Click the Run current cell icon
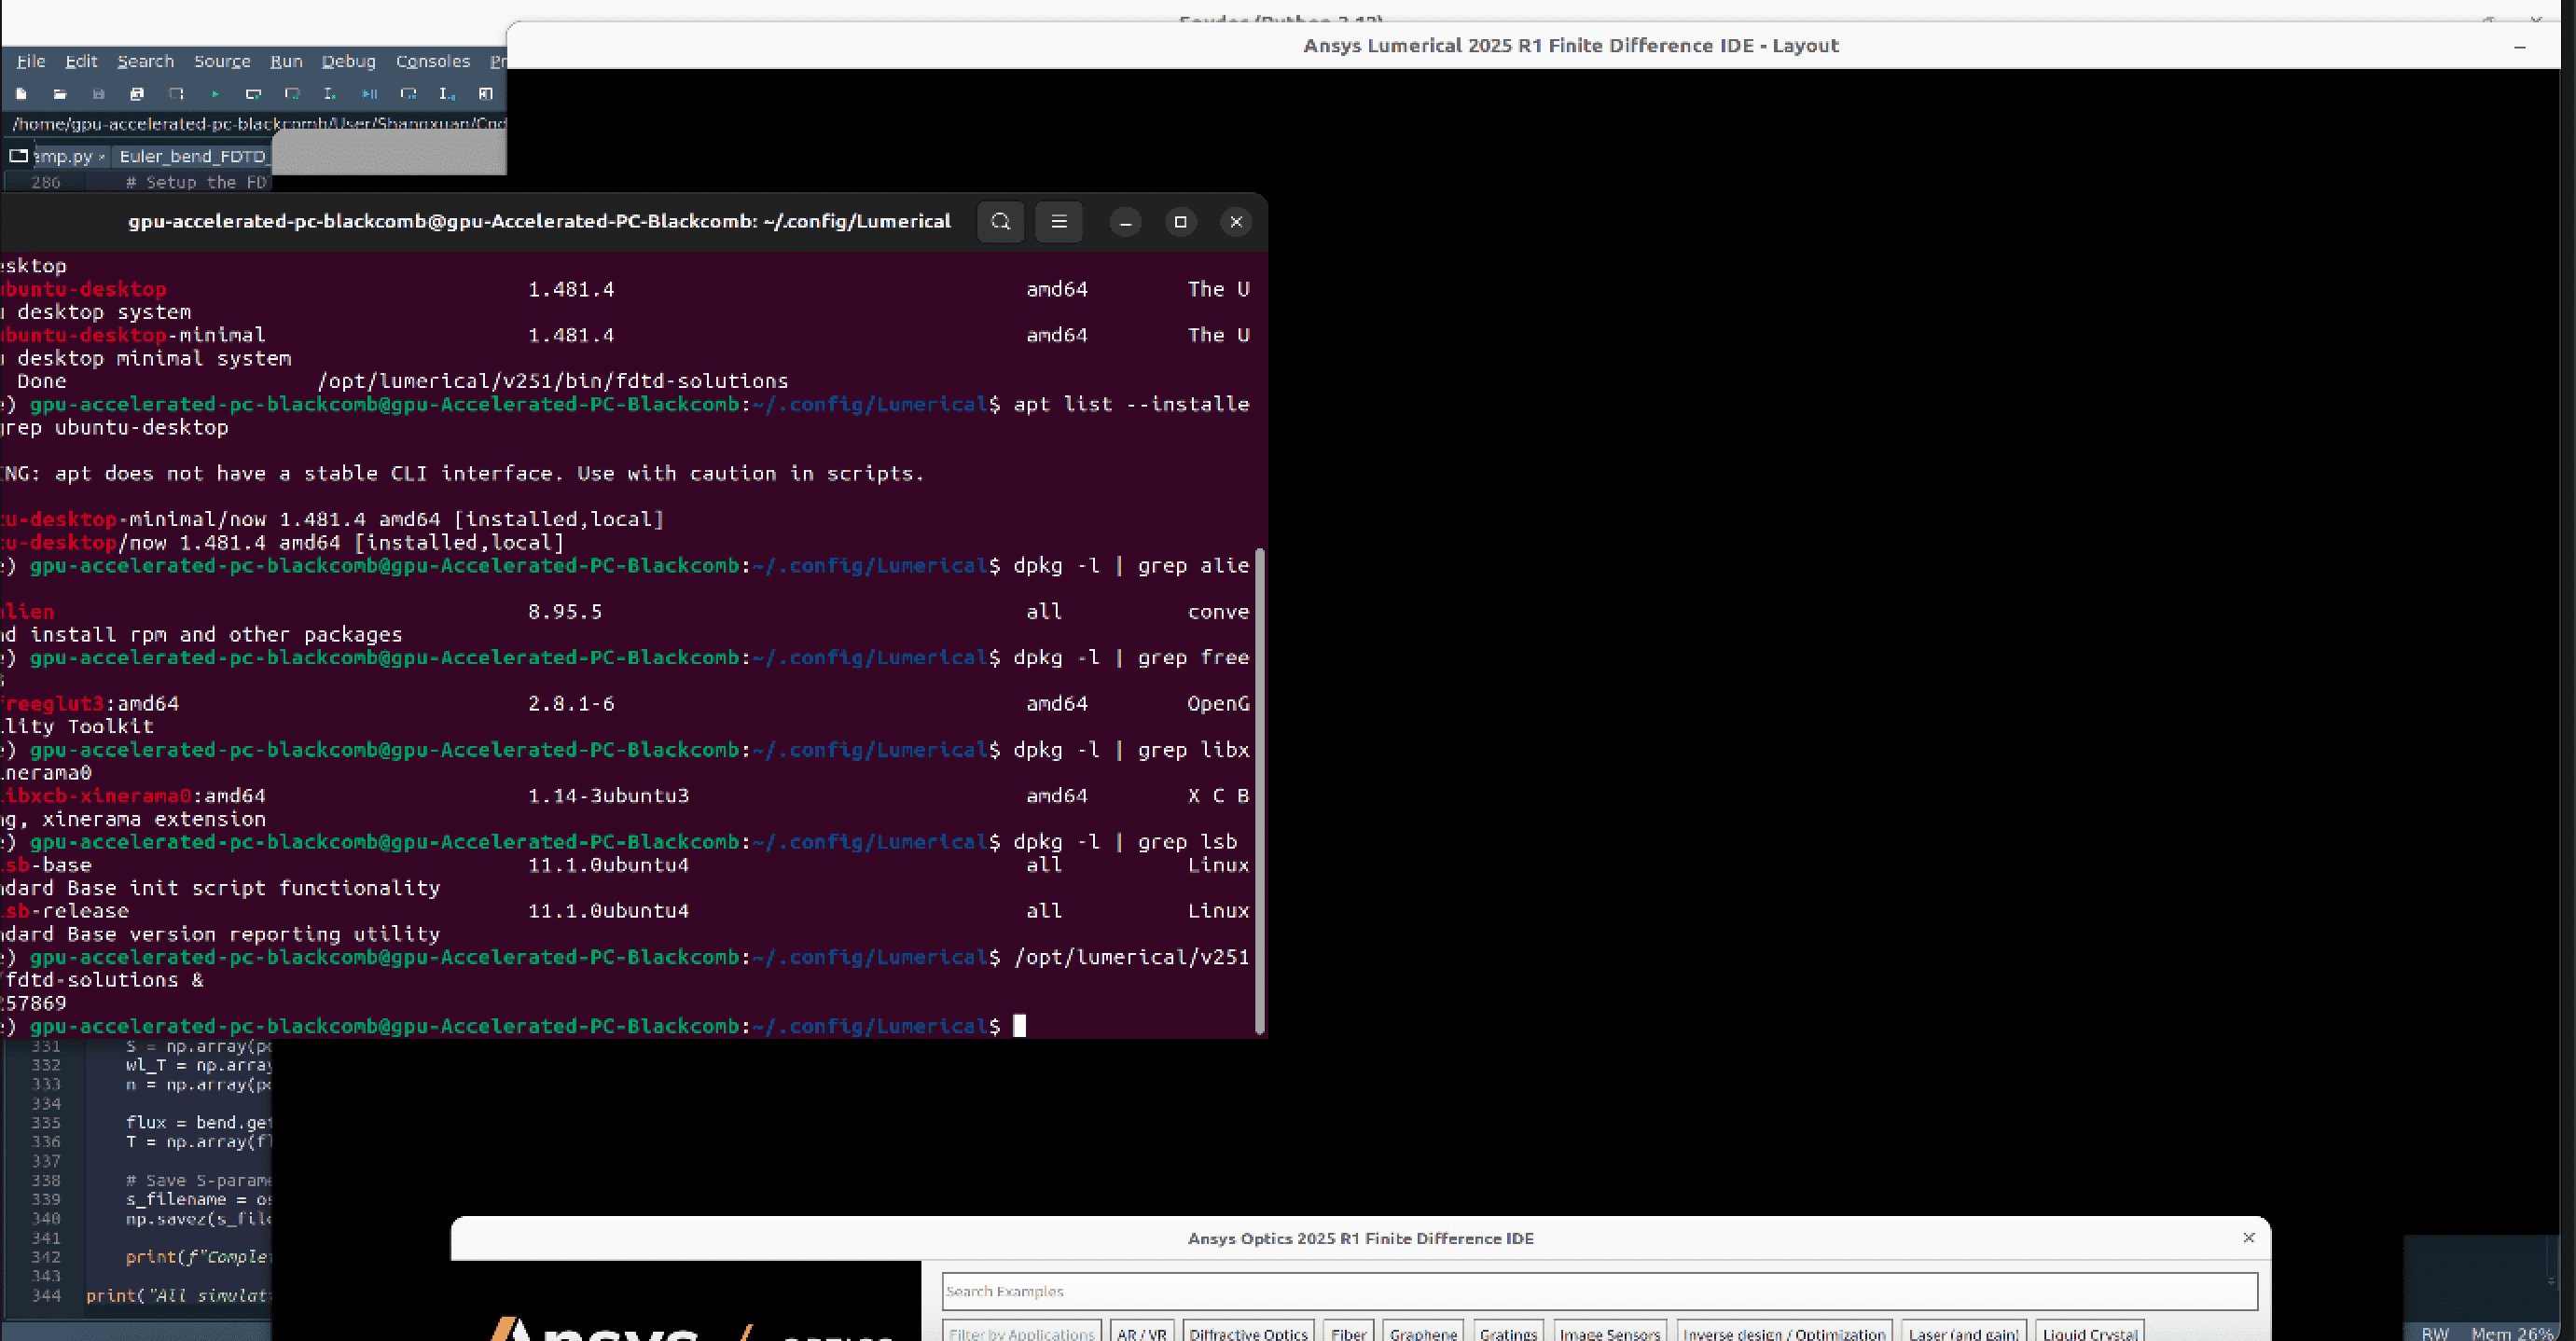This screenshot has height=1341, width=2576. [x=253, y=94]
